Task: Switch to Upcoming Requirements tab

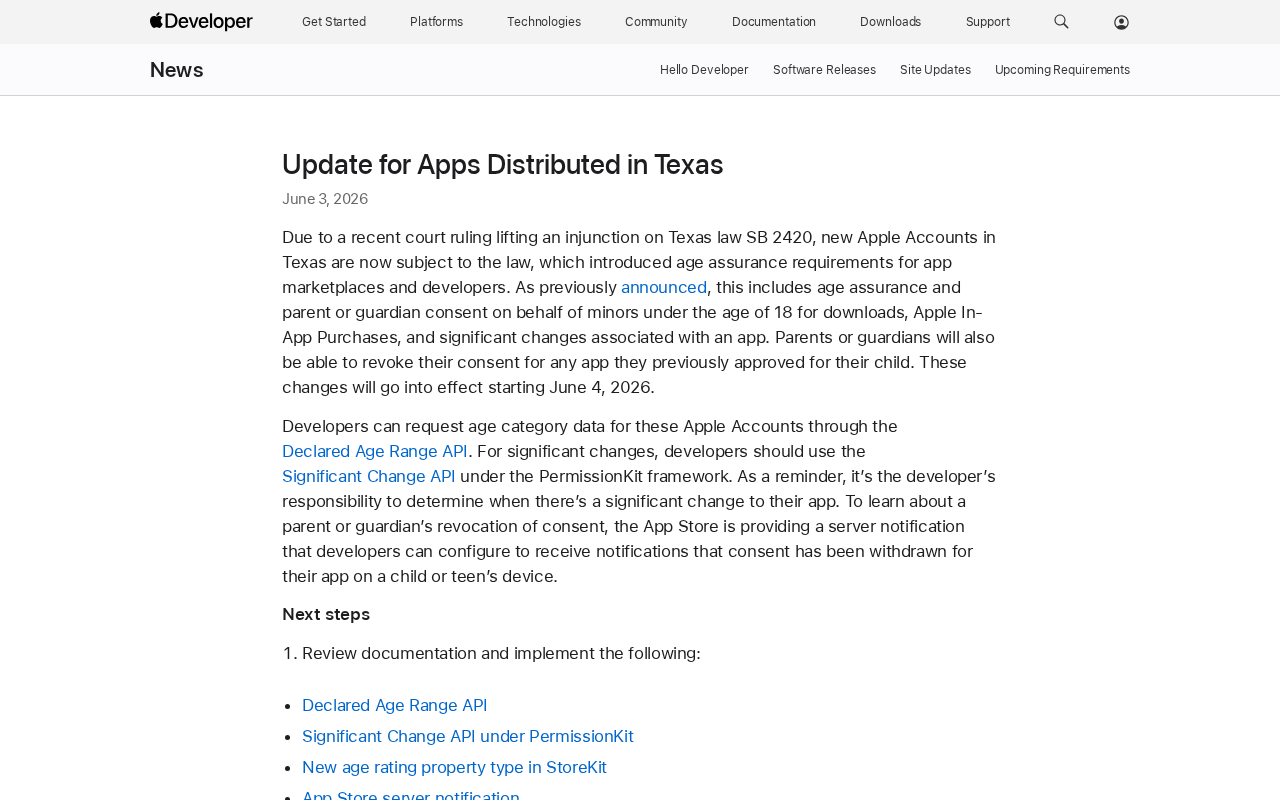Action: click(x=1062, y=70)
